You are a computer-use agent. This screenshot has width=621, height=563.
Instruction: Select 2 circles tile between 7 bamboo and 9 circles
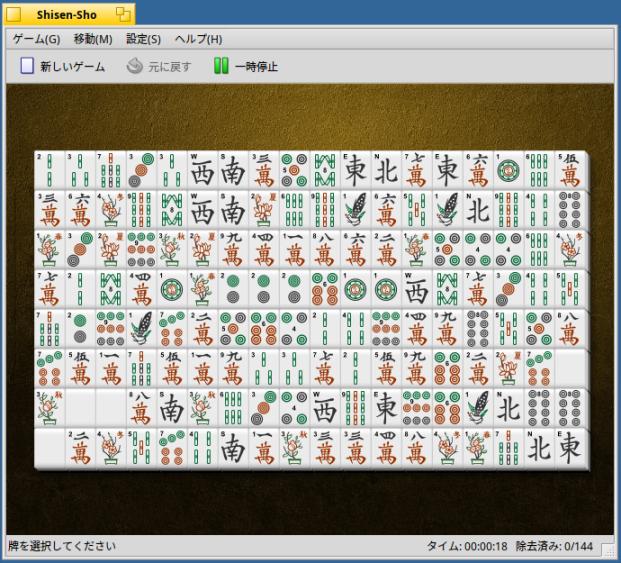click(80, 329)
